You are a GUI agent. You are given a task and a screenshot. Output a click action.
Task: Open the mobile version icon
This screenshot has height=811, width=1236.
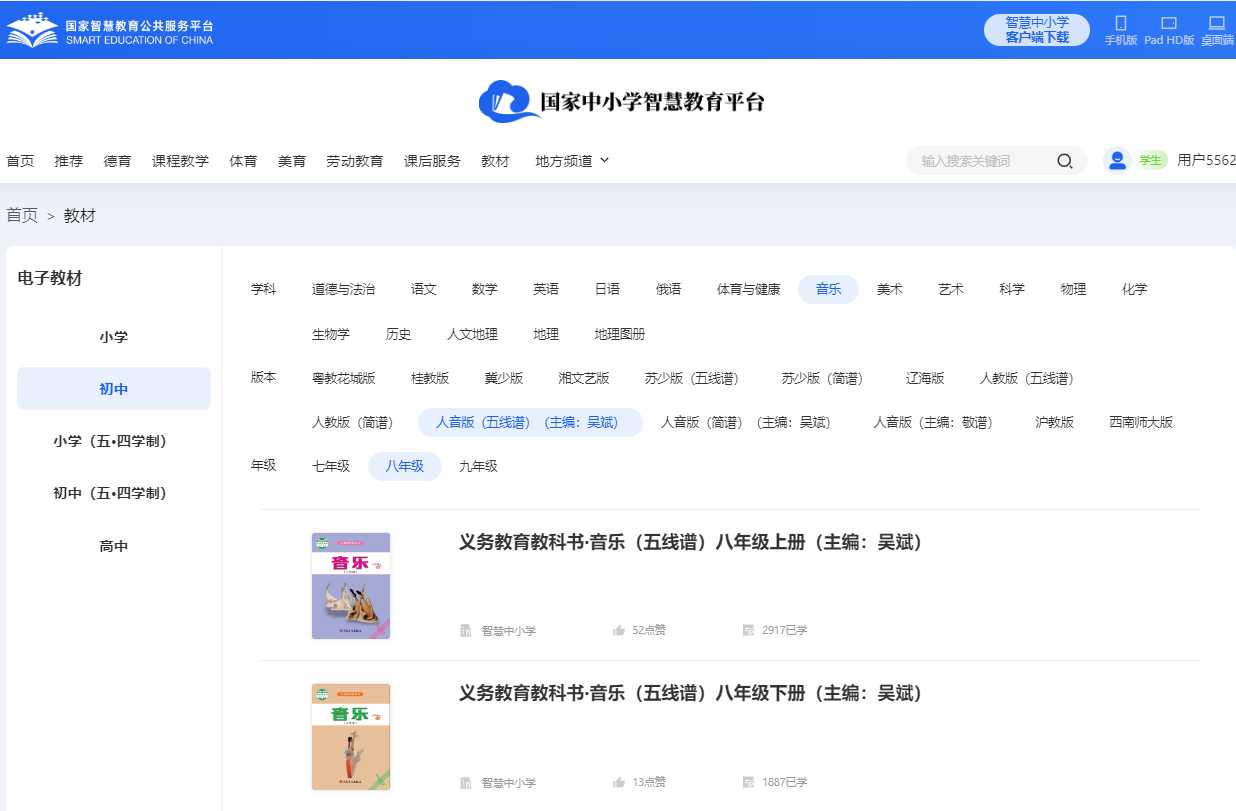(x=1120, y=24)
